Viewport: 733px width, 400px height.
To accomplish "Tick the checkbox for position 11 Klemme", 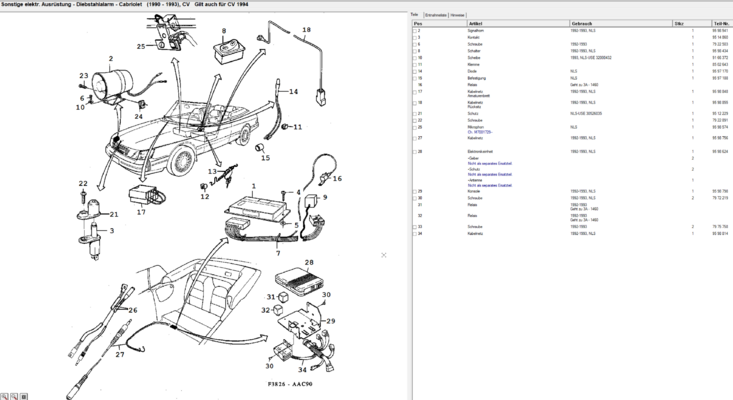I will click(x=415, y=64).
